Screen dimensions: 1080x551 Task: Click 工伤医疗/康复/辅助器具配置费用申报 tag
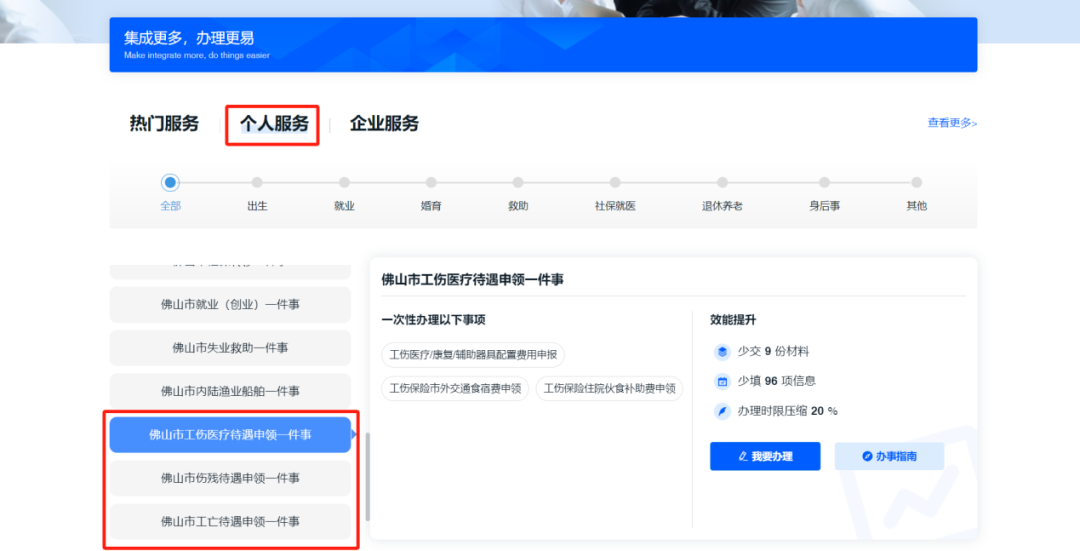click(x=473, y=355)
